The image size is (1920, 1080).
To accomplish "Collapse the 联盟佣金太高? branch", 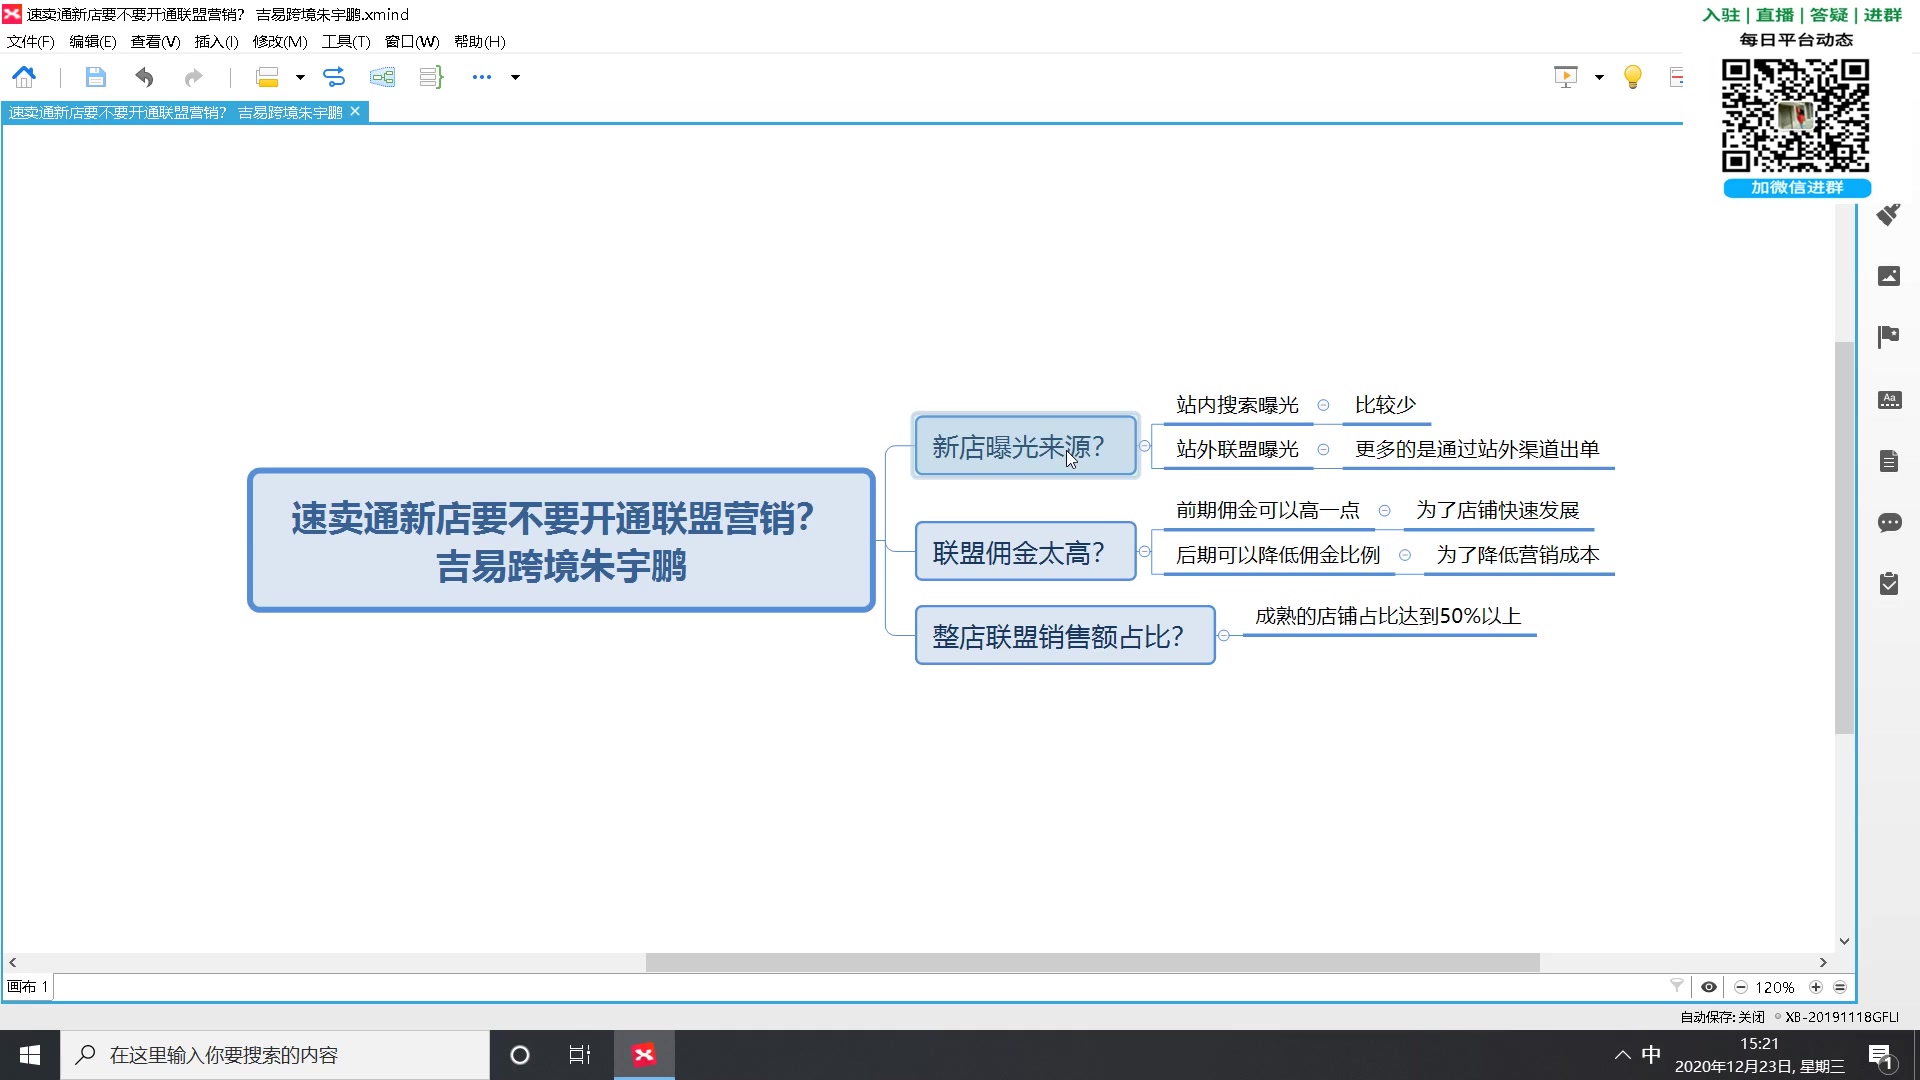I will (x=1144, y=551).
